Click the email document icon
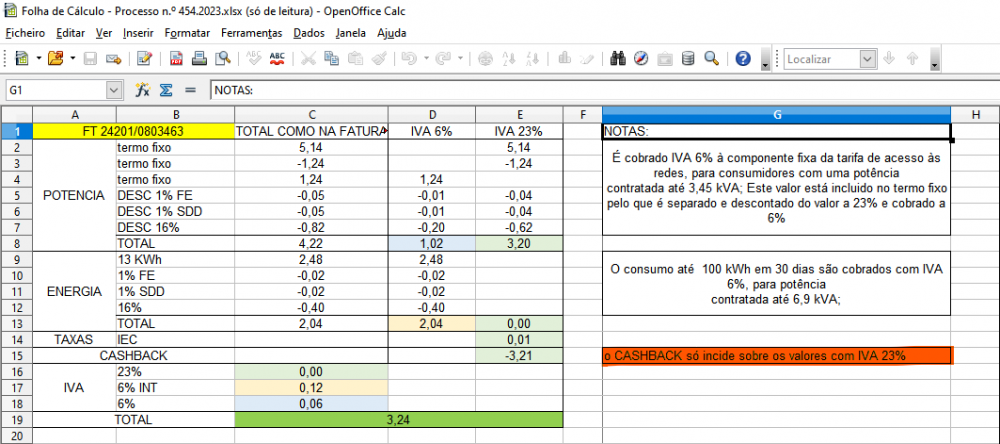This screenshot has width=1000, height=444. pos(113,59)
